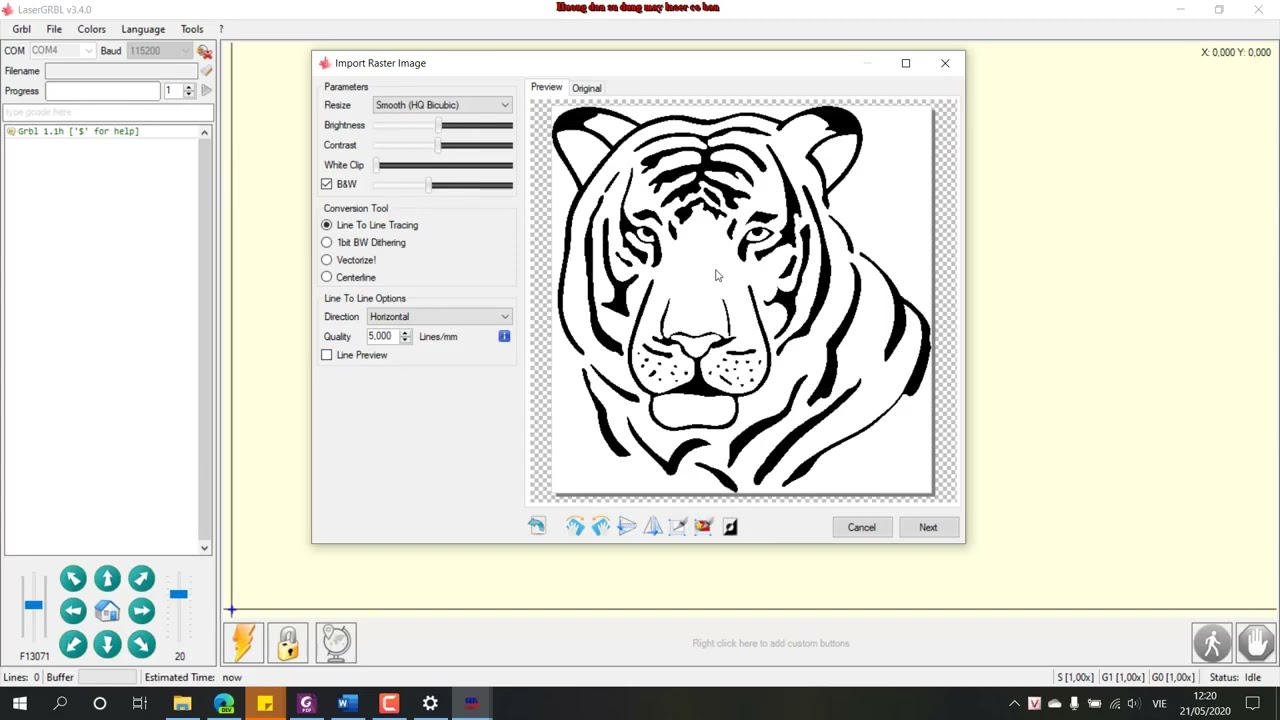Jog laser down-right diagonal arrow
Screen dimensions: 1280x720
tap(141, 645)
